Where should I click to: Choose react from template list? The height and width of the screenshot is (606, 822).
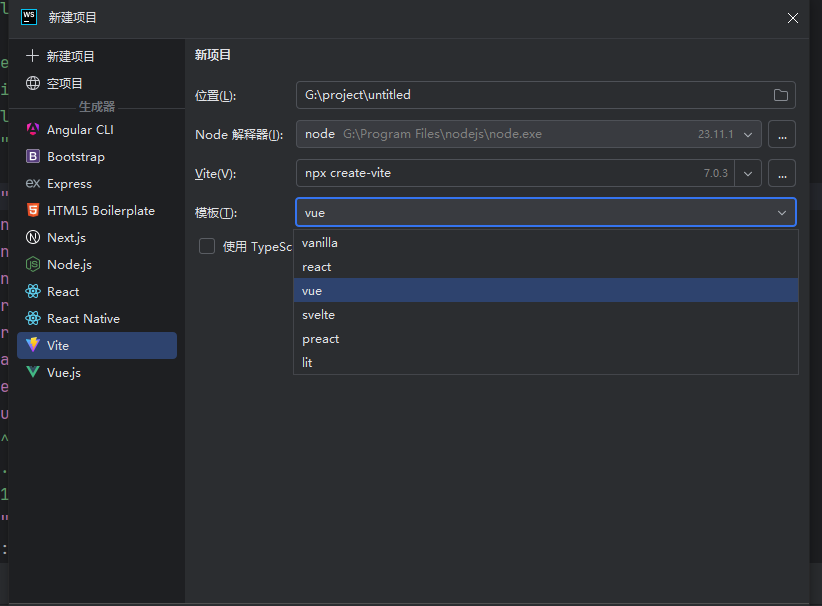coord(546,267)
